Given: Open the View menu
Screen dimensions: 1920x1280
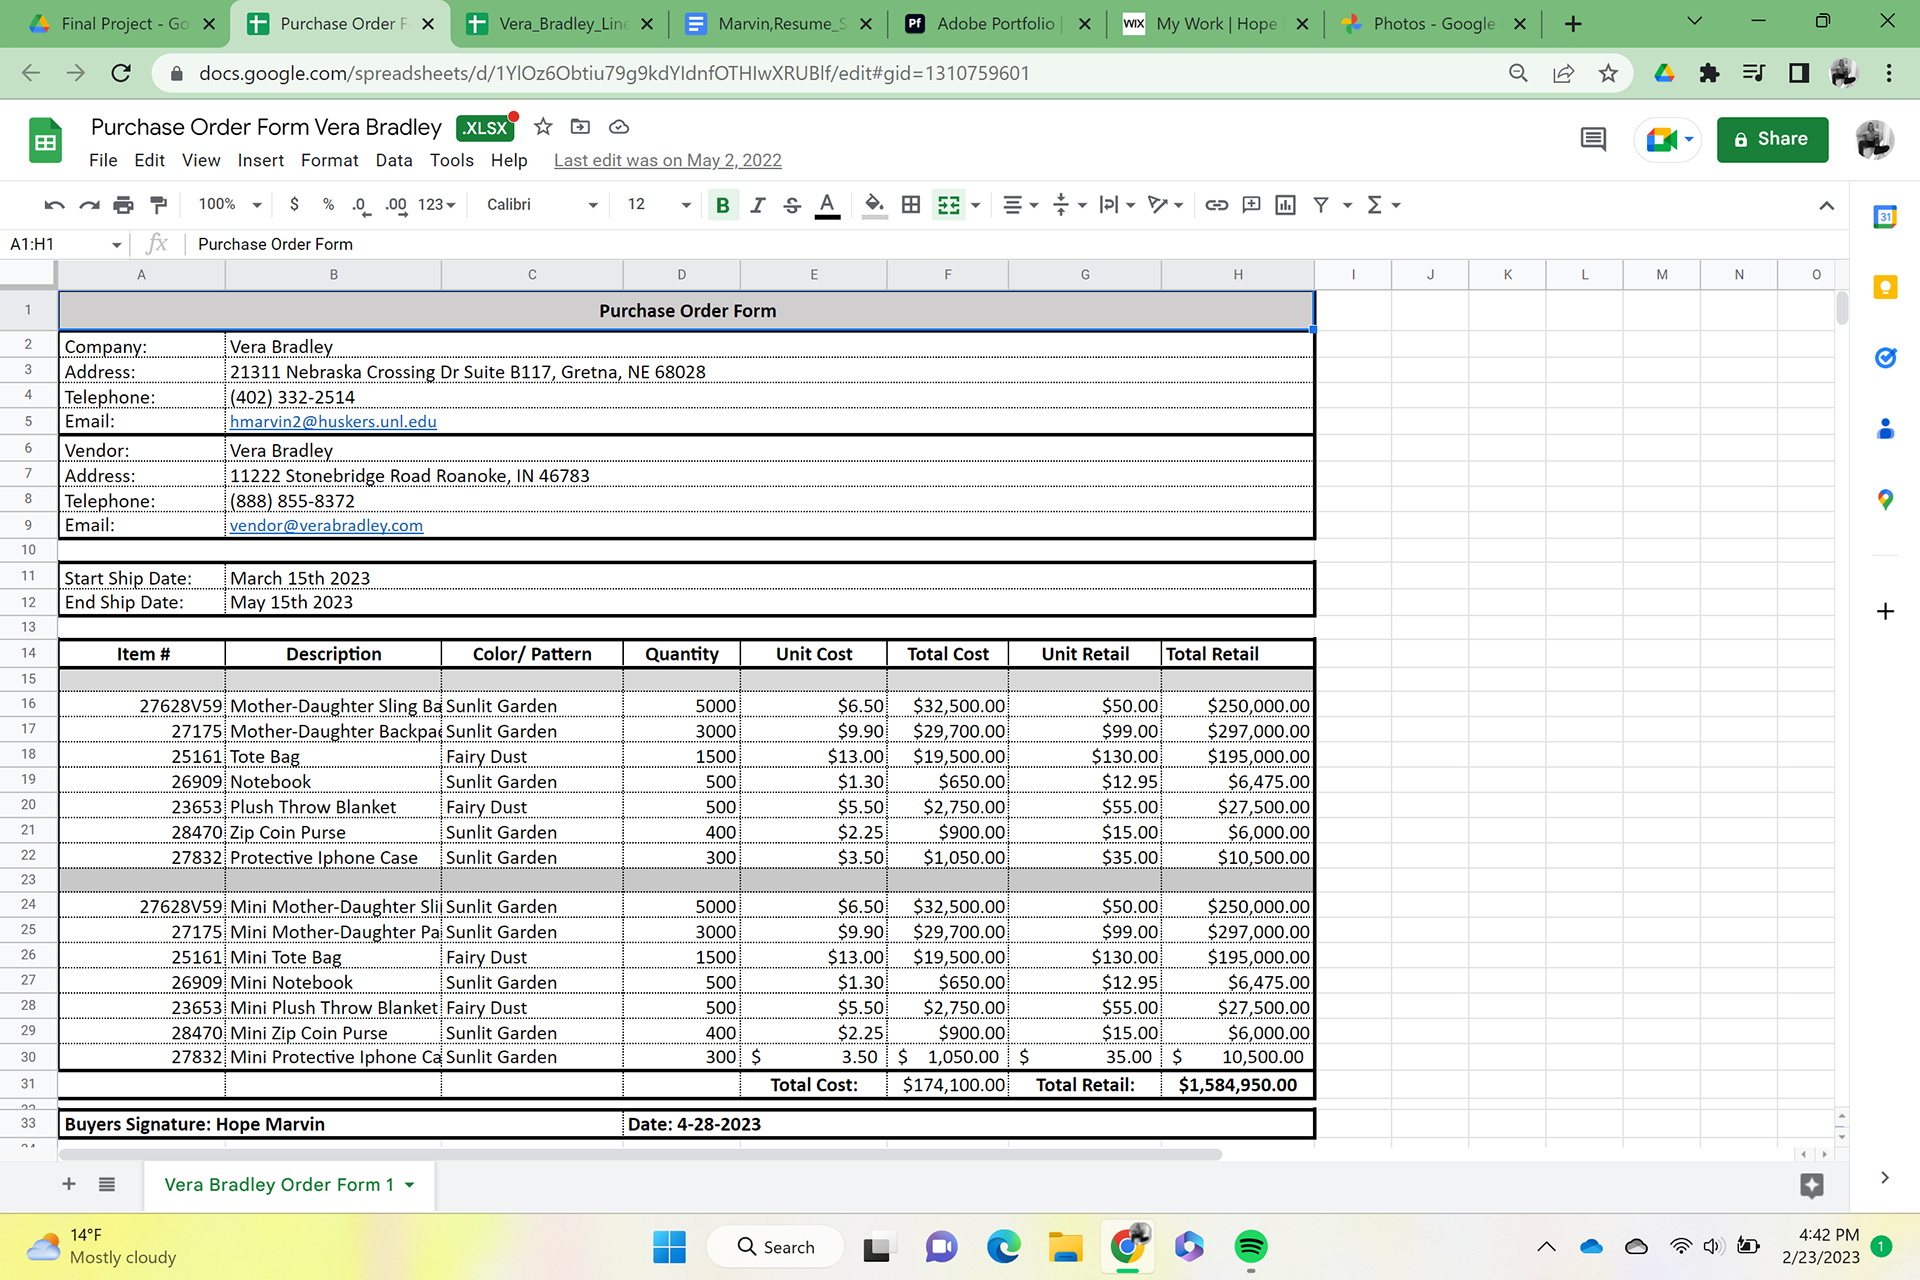Looking at the screenshot, I should tap(201, 160).
